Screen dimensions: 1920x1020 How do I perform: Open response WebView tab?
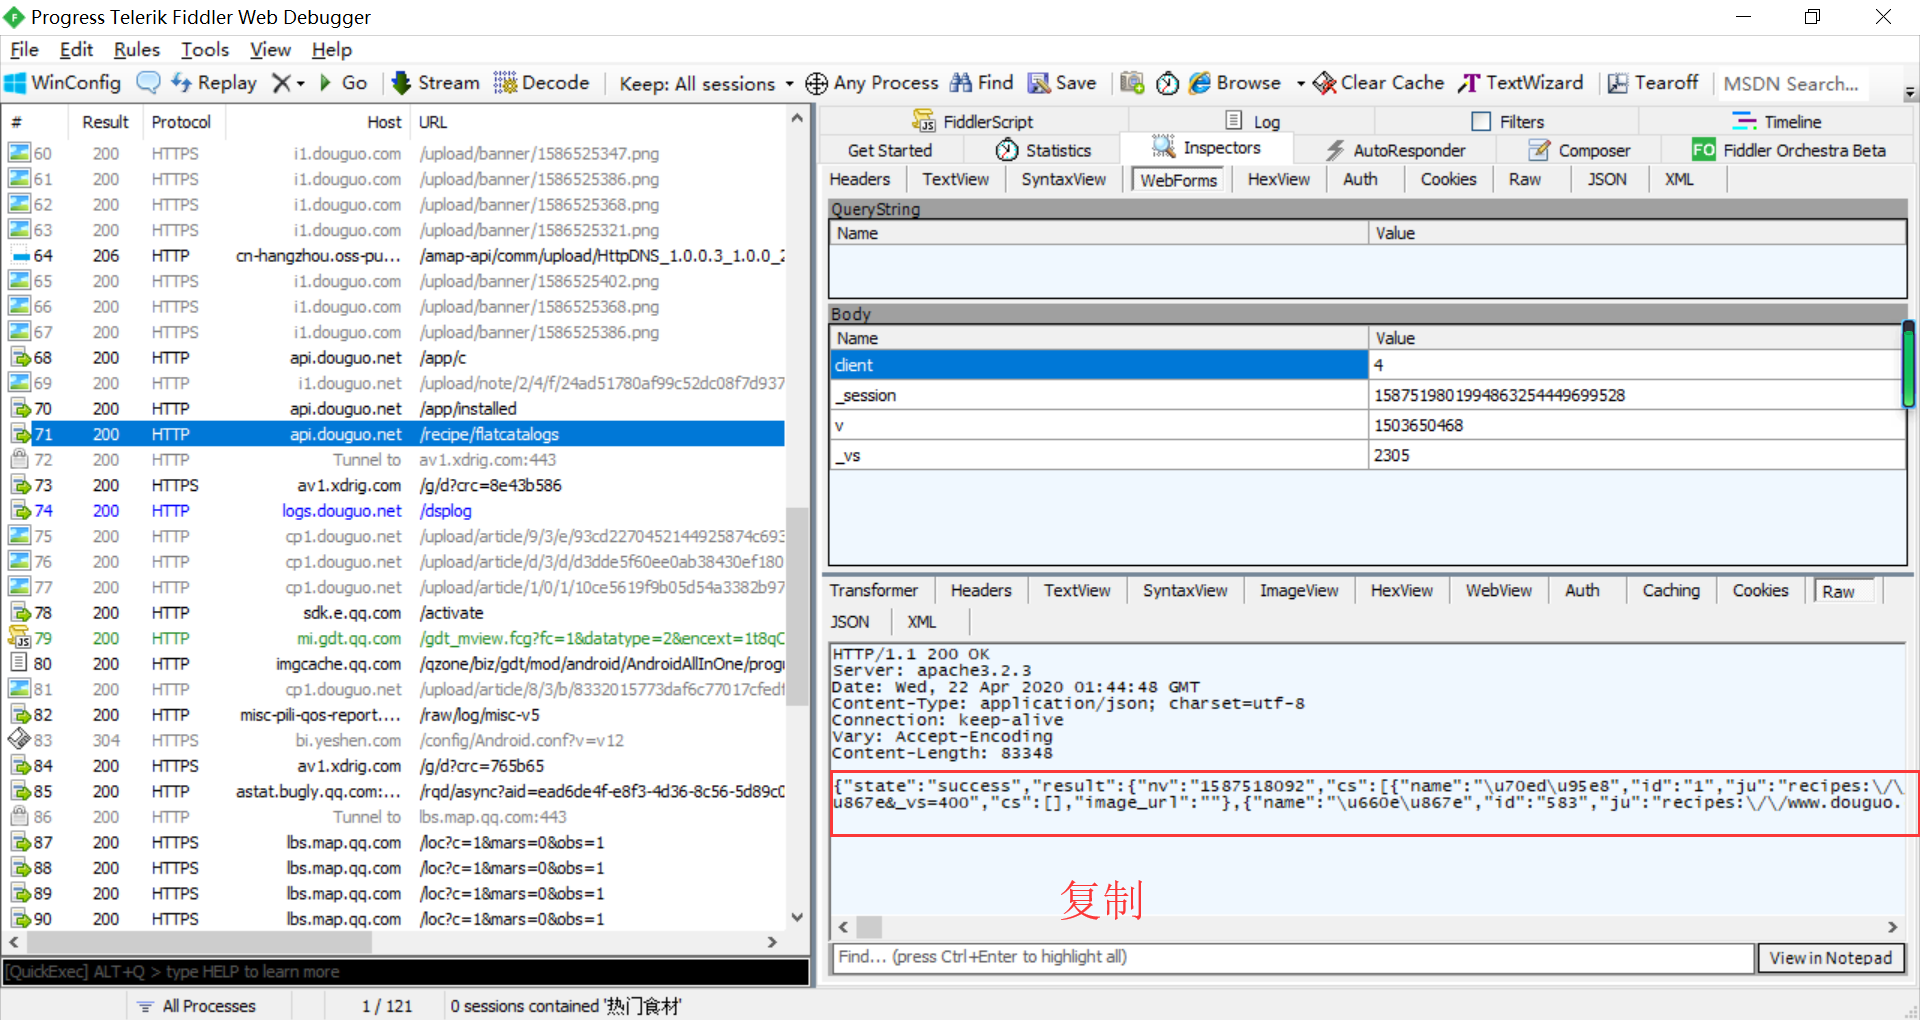1499,590
